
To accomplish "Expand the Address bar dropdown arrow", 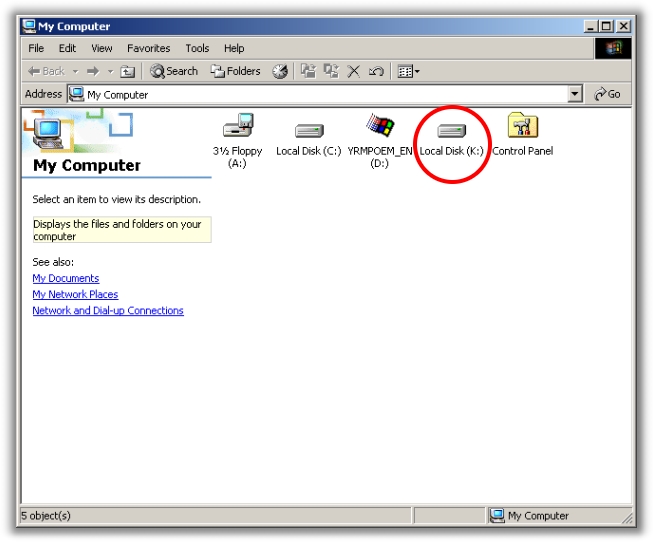I will click(575, 94).
